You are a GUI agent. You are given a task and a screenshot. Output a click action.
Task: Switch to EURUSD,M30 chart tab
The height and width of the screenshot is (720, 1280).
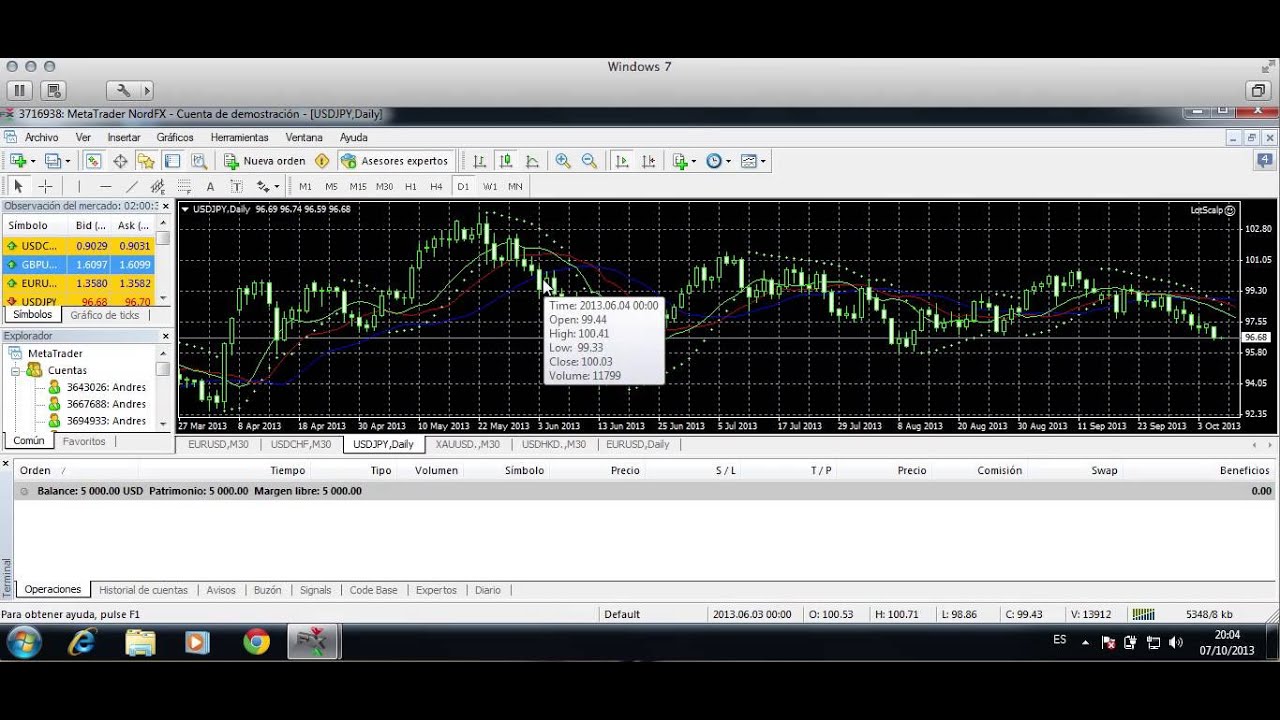pos(219,444)
